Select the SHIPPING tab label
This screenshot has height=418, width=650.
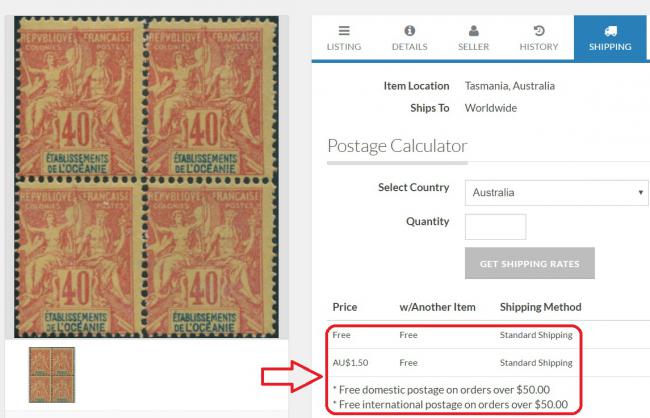point(610,46)
